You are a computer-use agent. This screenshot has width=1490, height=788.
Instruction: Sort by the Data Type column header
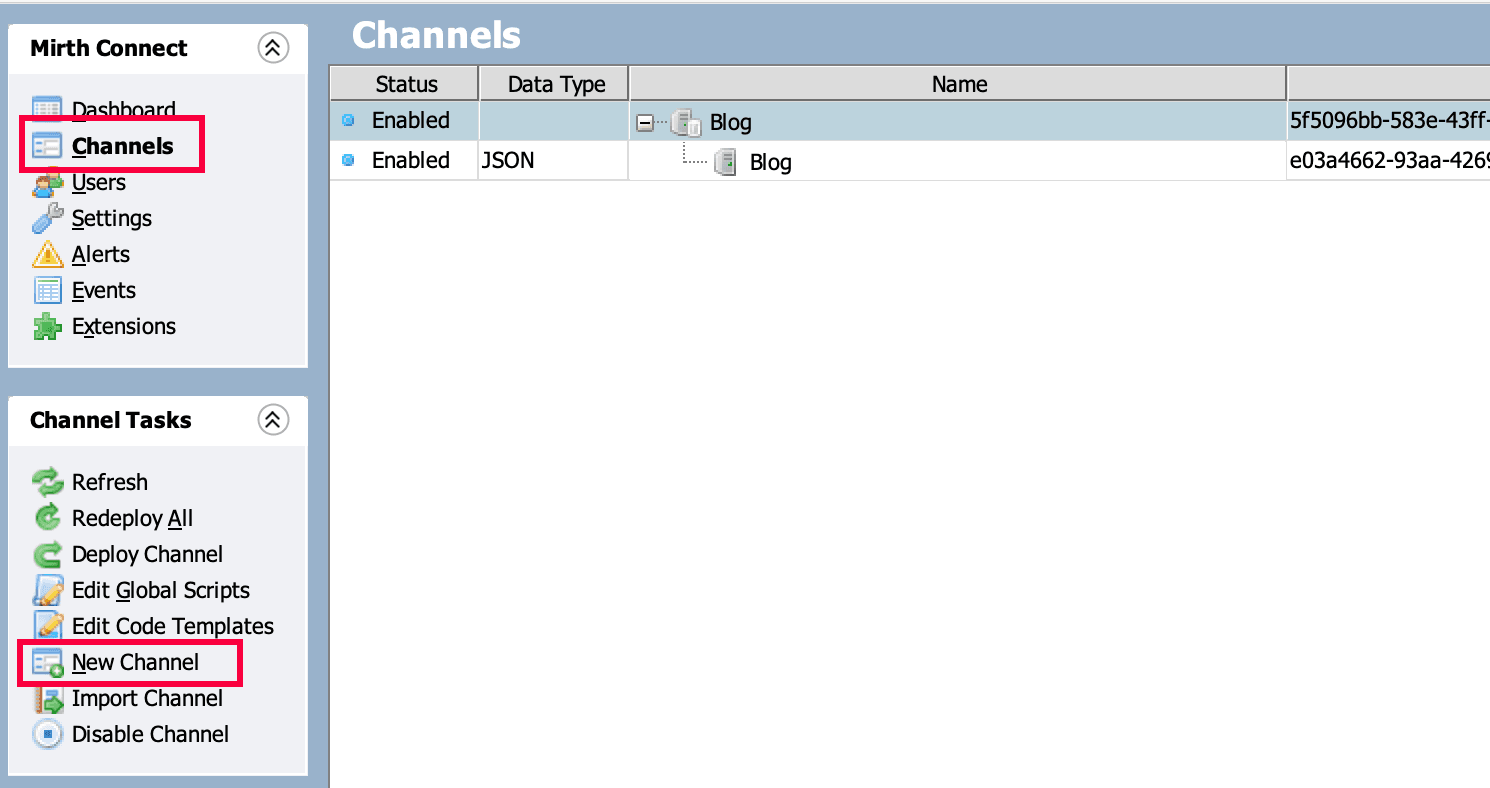click(555, 84)
